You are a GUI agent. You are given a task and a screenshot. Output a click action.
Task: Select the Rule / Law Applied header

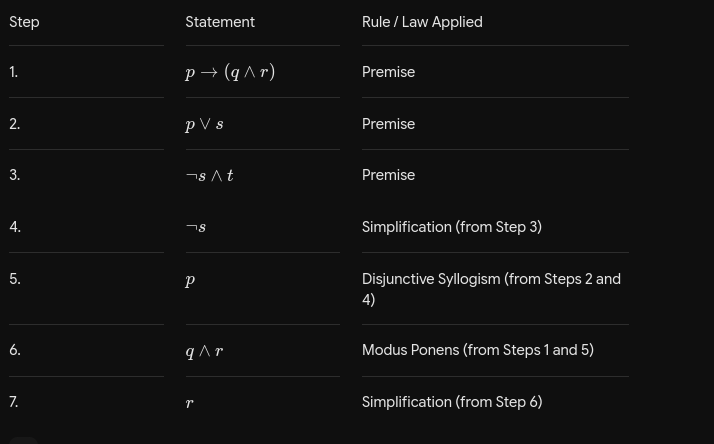(422, 22)
